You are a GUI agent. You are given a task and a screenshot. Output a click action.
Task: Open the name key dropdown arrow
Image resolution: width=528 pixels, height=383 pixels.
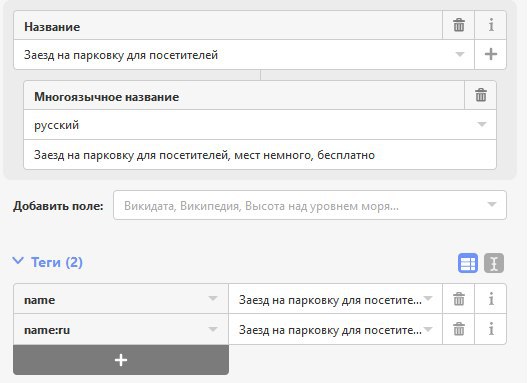[x=212, y=298]
